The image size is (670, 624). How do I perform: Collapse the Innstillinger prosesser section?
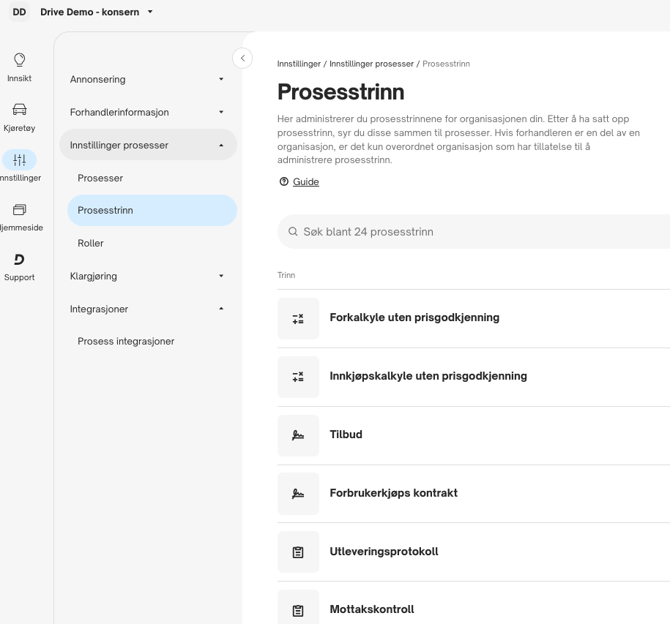148,145
